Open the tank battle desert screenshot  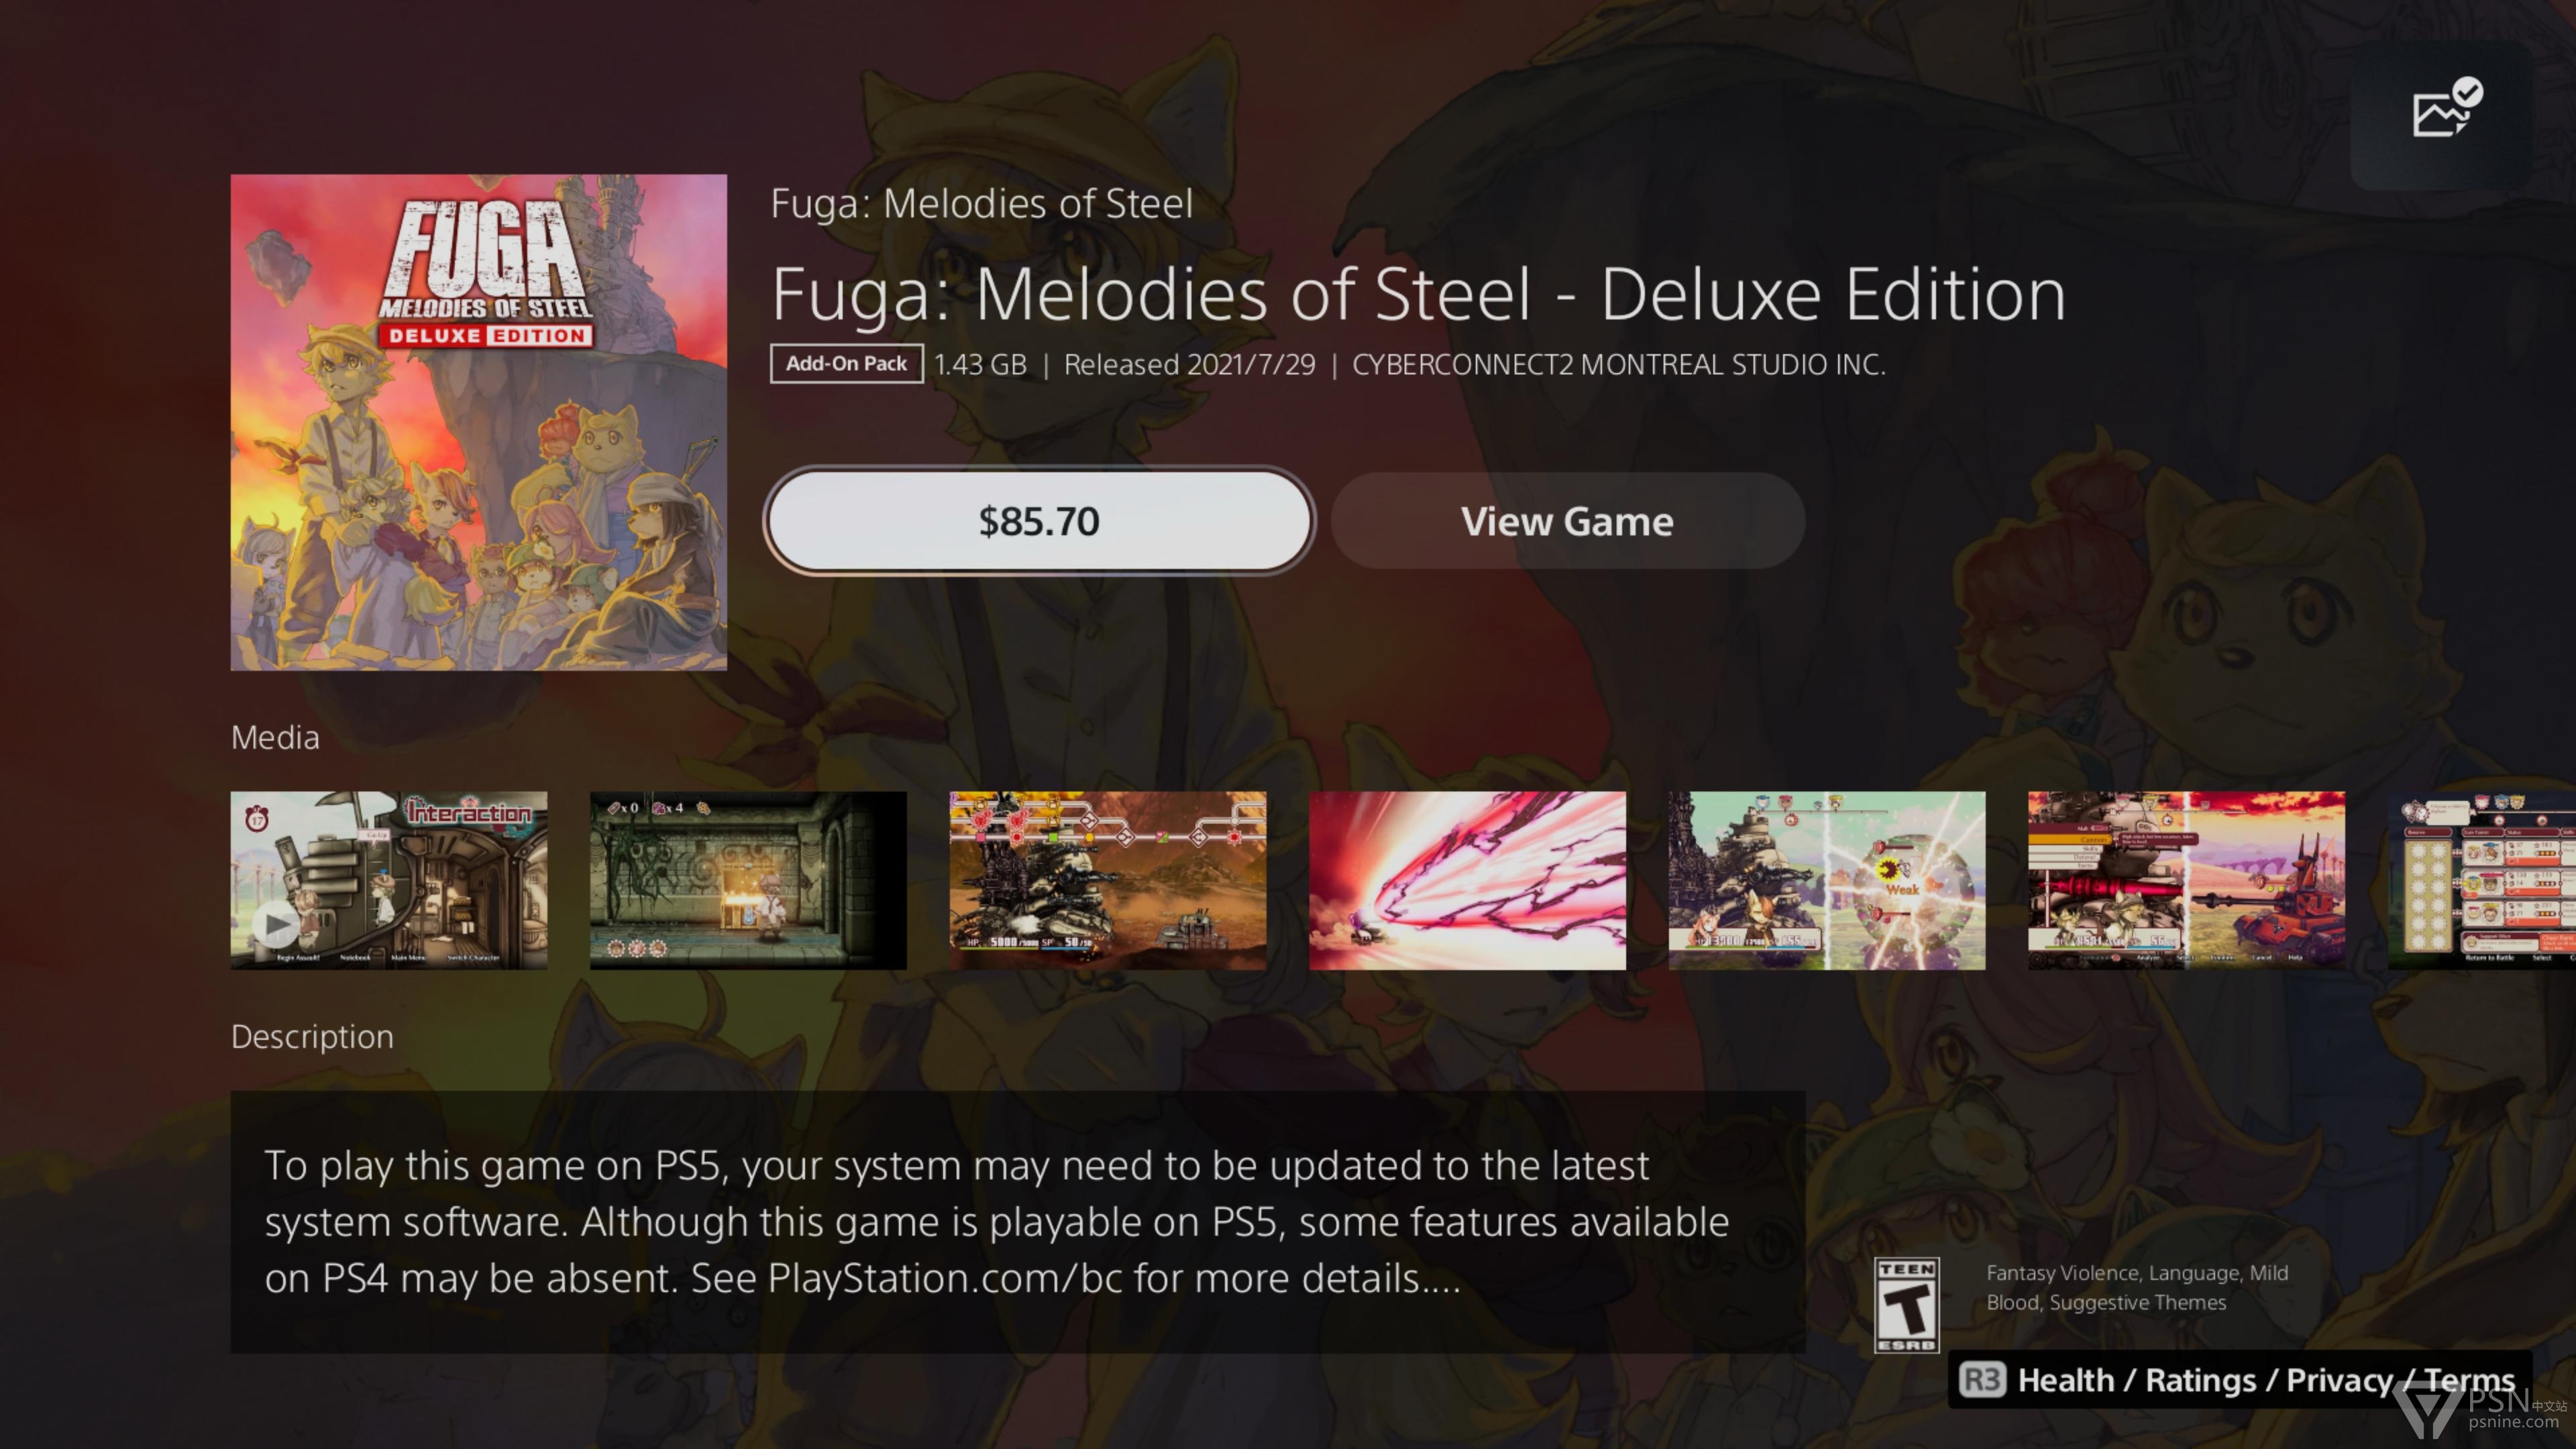pos(1107,880)
